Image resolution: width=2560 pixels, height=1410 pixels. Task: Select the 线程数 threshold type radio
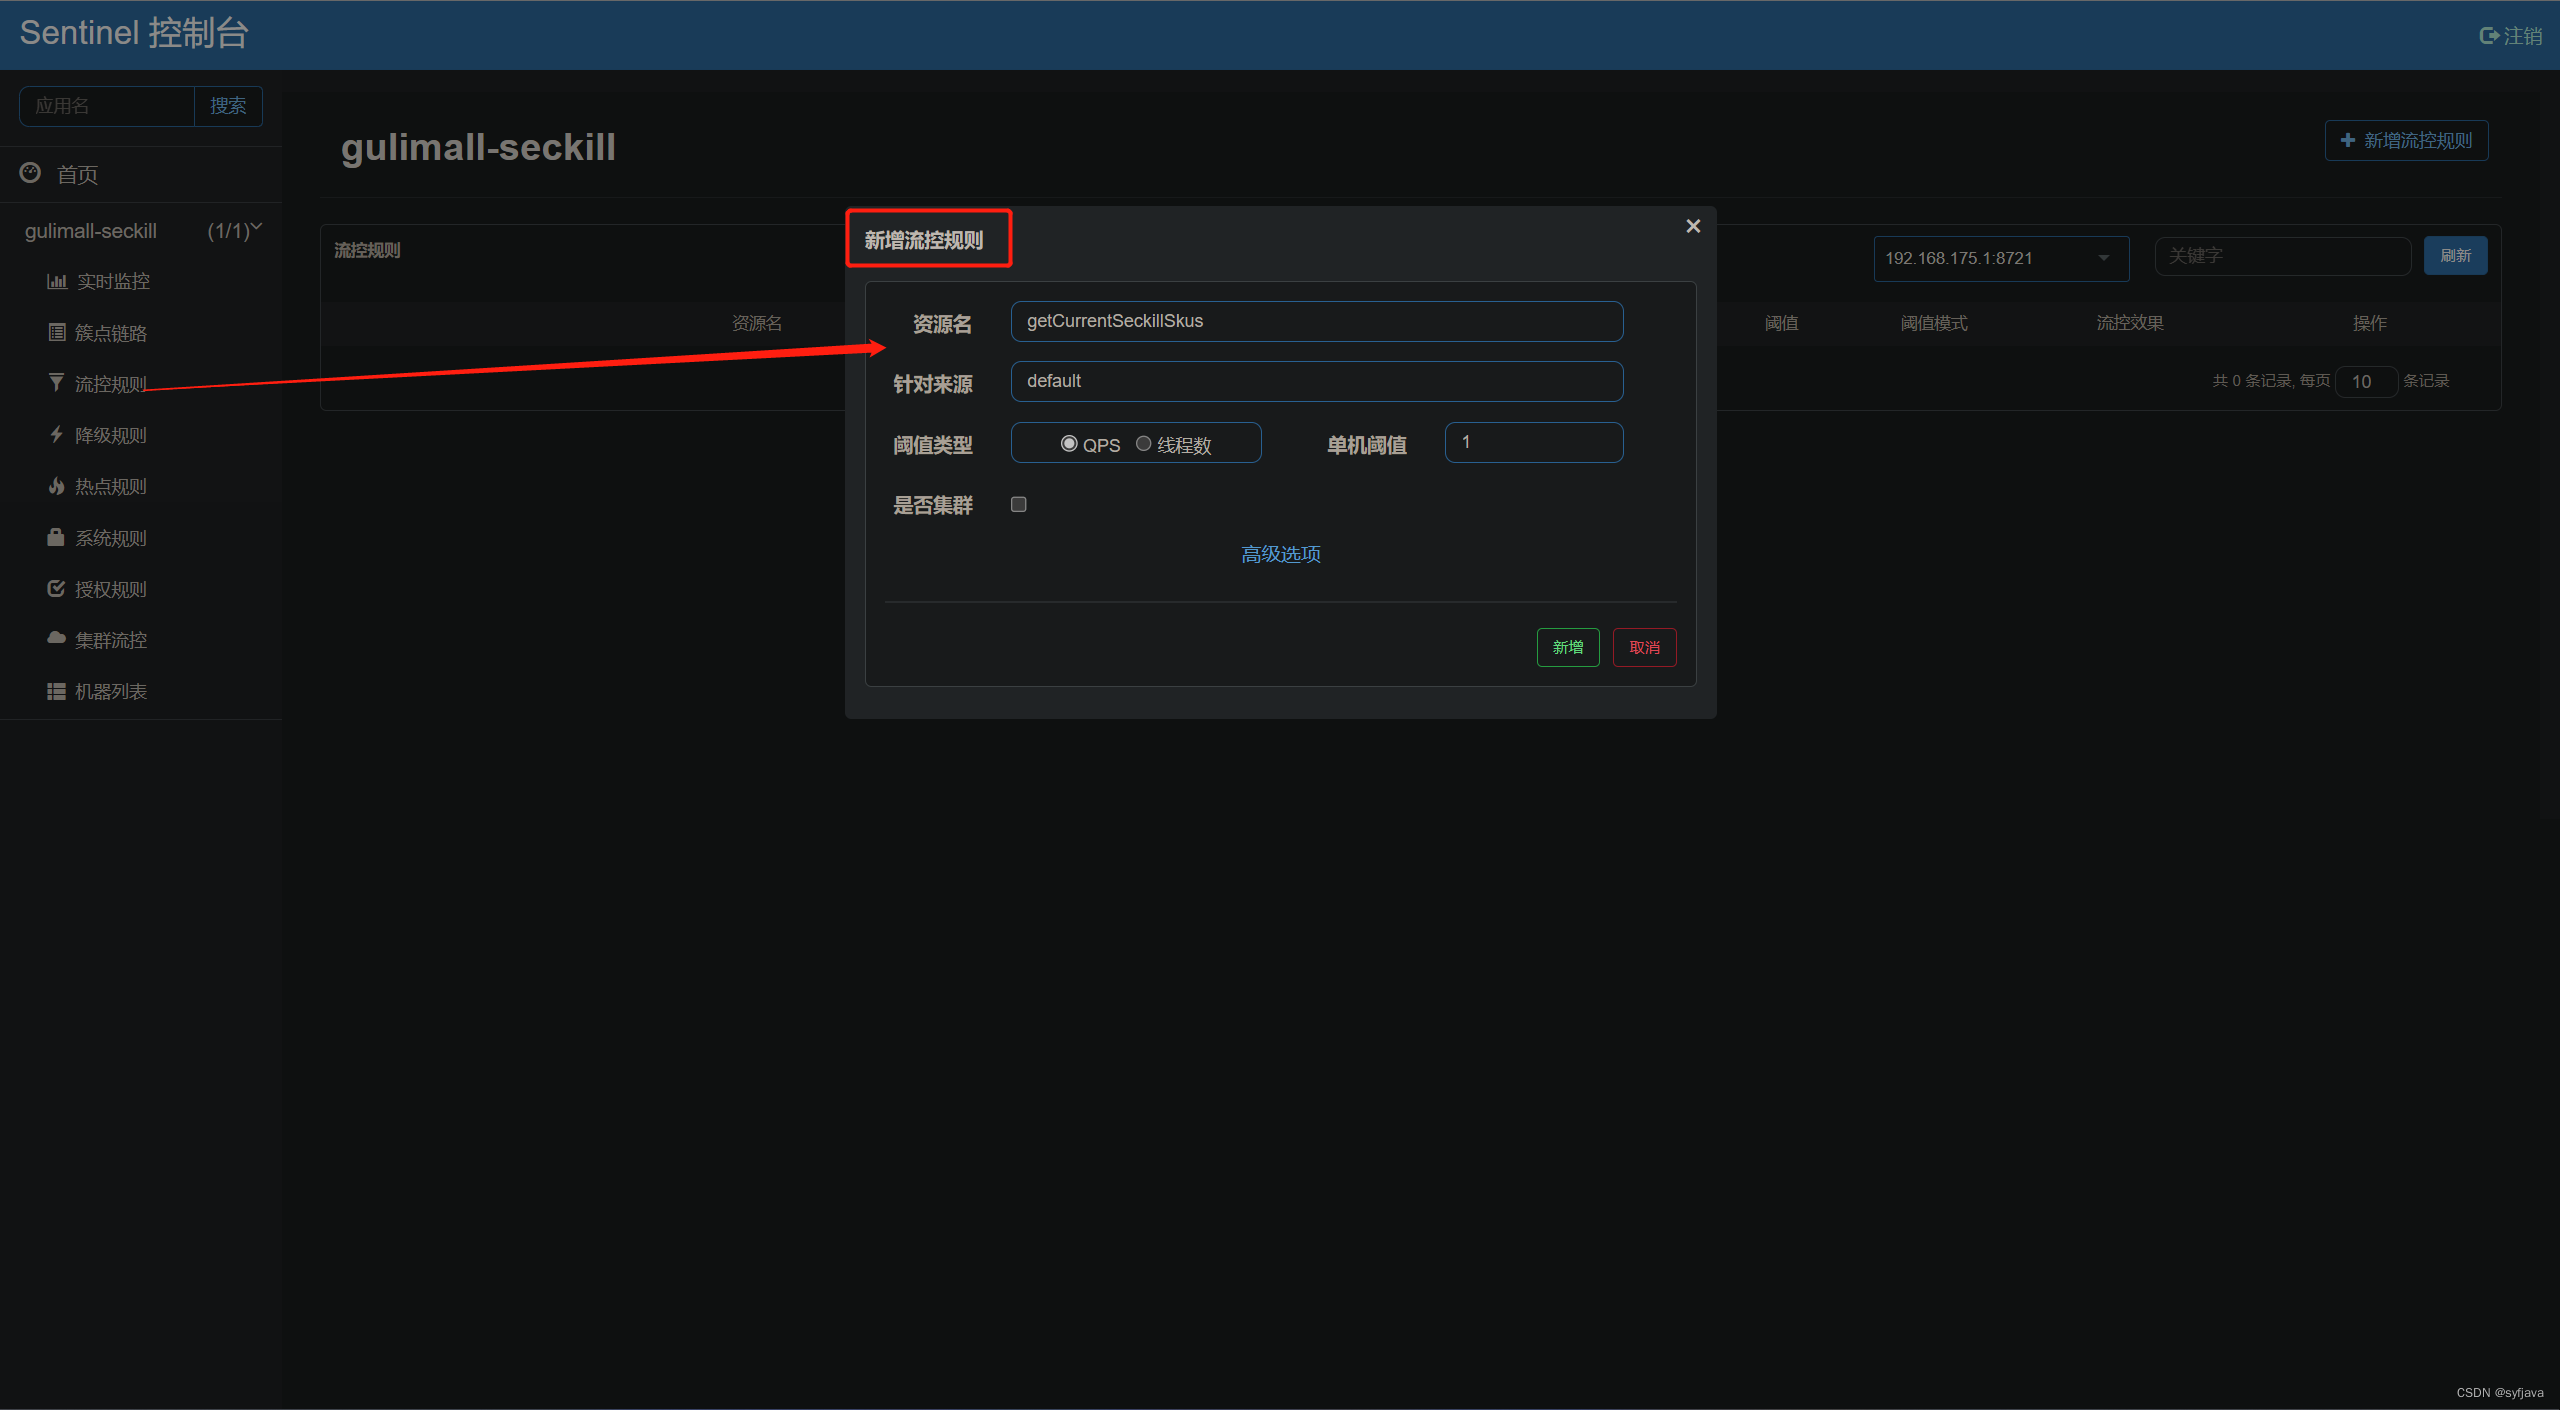1143,443
